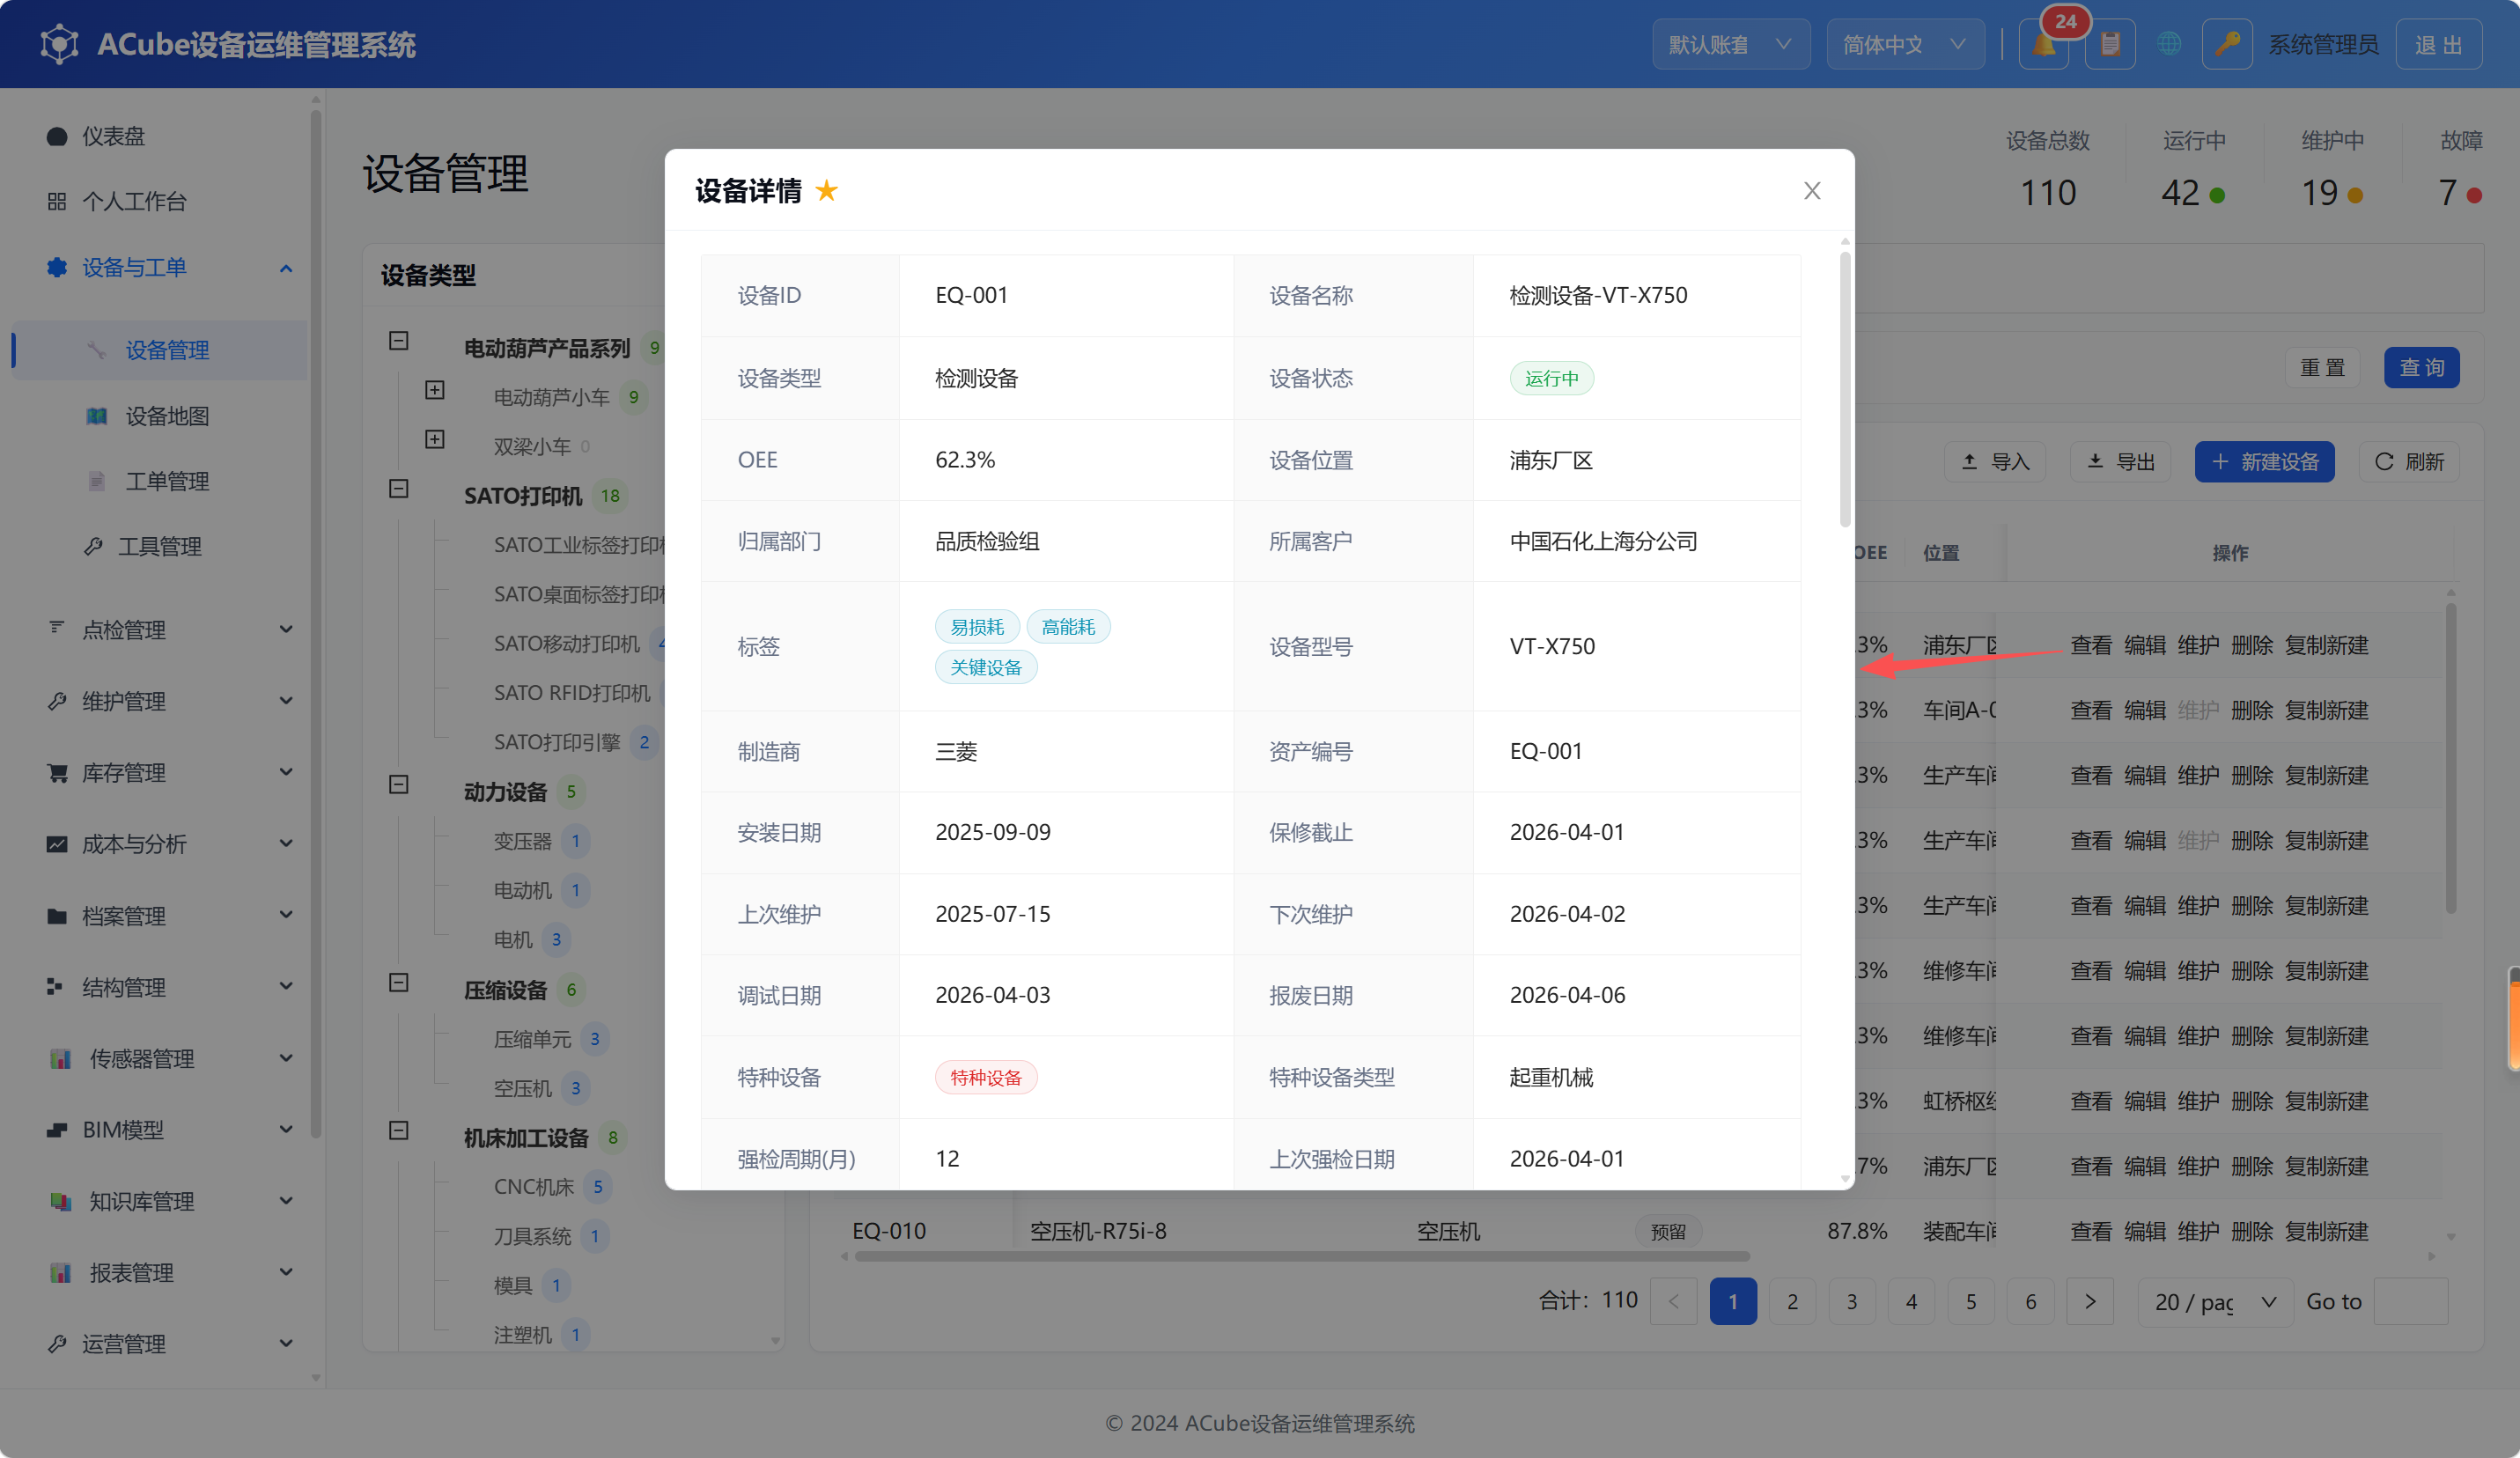Viewport: 2520px width, 1458px height.
Task: Click the 导出 export button
Action: point(2120,461)
